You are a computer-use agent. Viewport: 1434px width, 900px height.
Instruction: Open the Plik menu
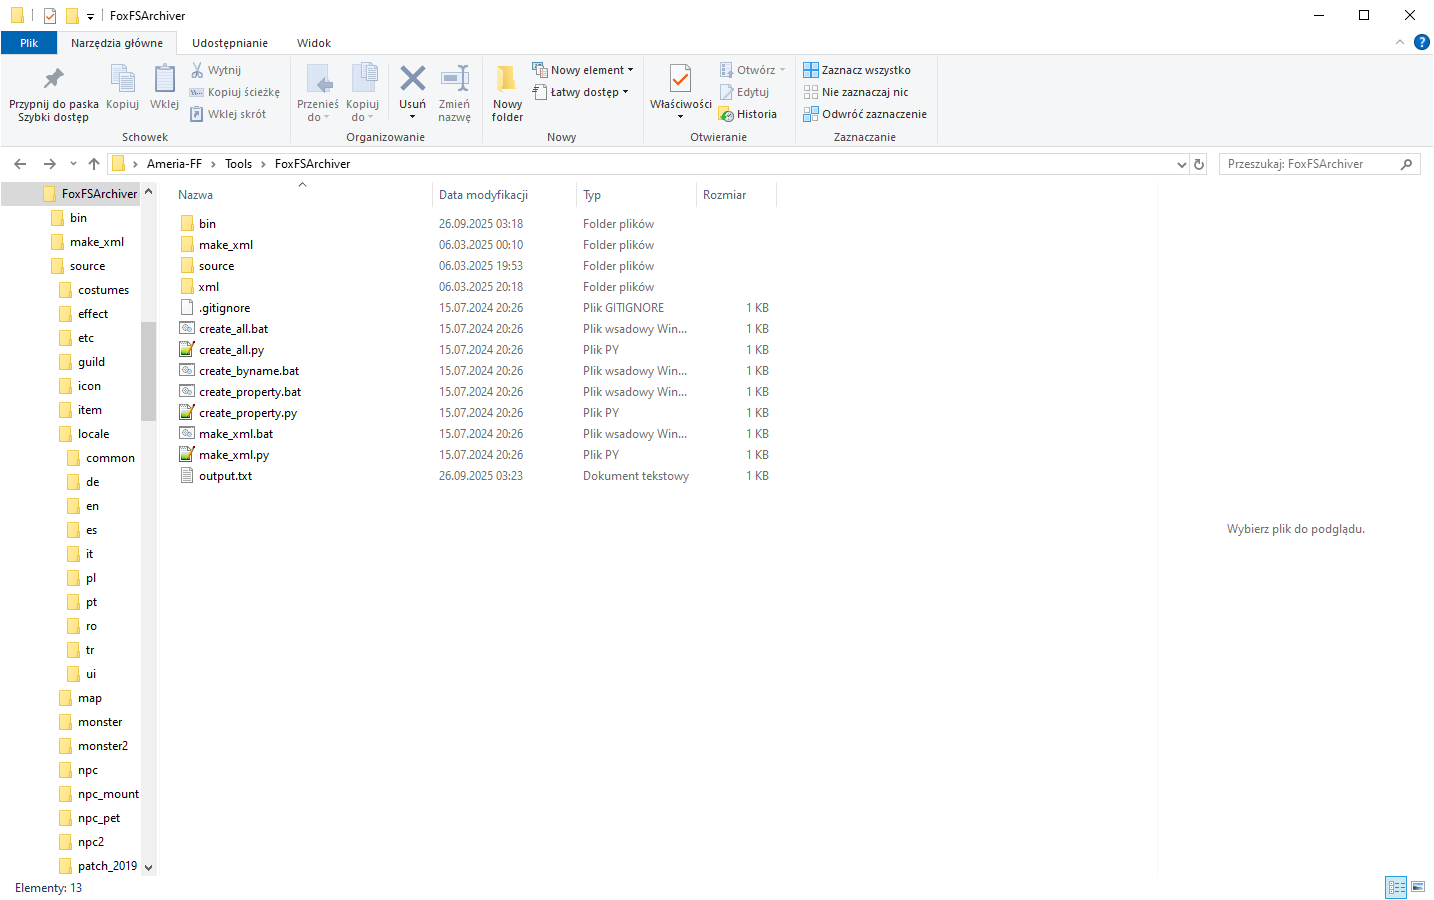coord(29,43)
